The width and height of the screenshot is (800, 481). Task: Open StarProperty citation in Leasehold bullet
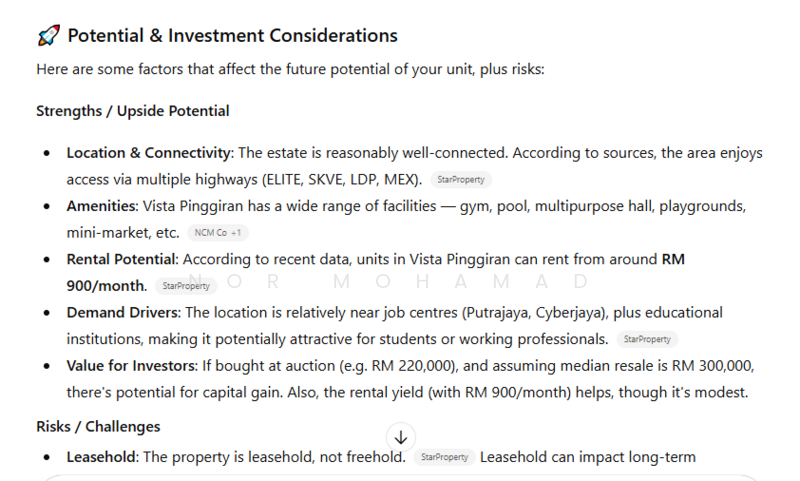(x=444, y=457)
